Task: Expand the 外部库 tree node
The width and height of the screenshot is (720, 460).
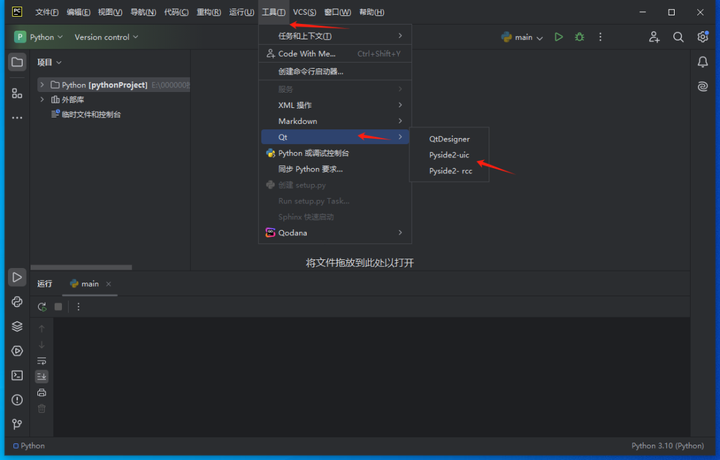Action: pos(42,100)
